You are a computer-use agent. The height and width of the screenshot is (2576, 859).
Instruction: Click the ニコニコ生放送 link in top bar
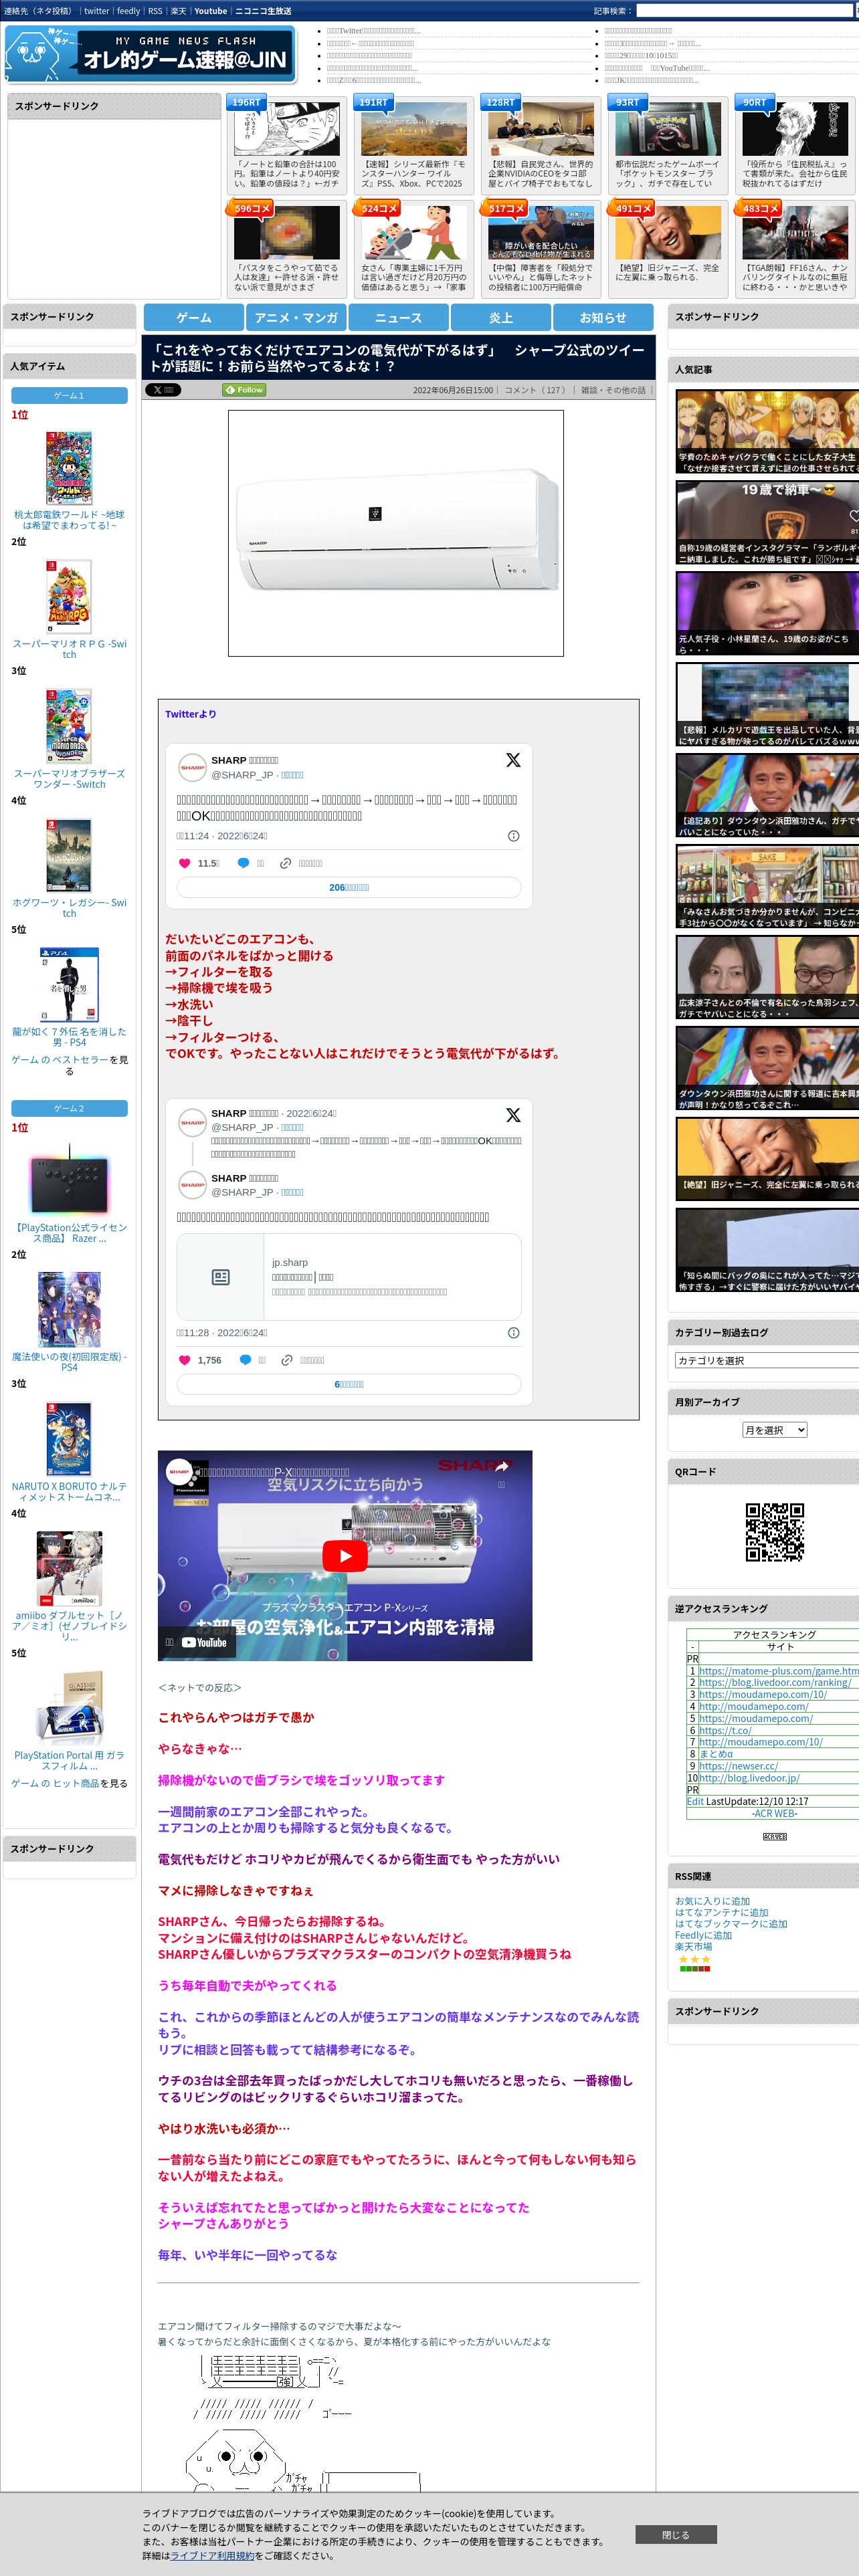[x=263, y=11]
